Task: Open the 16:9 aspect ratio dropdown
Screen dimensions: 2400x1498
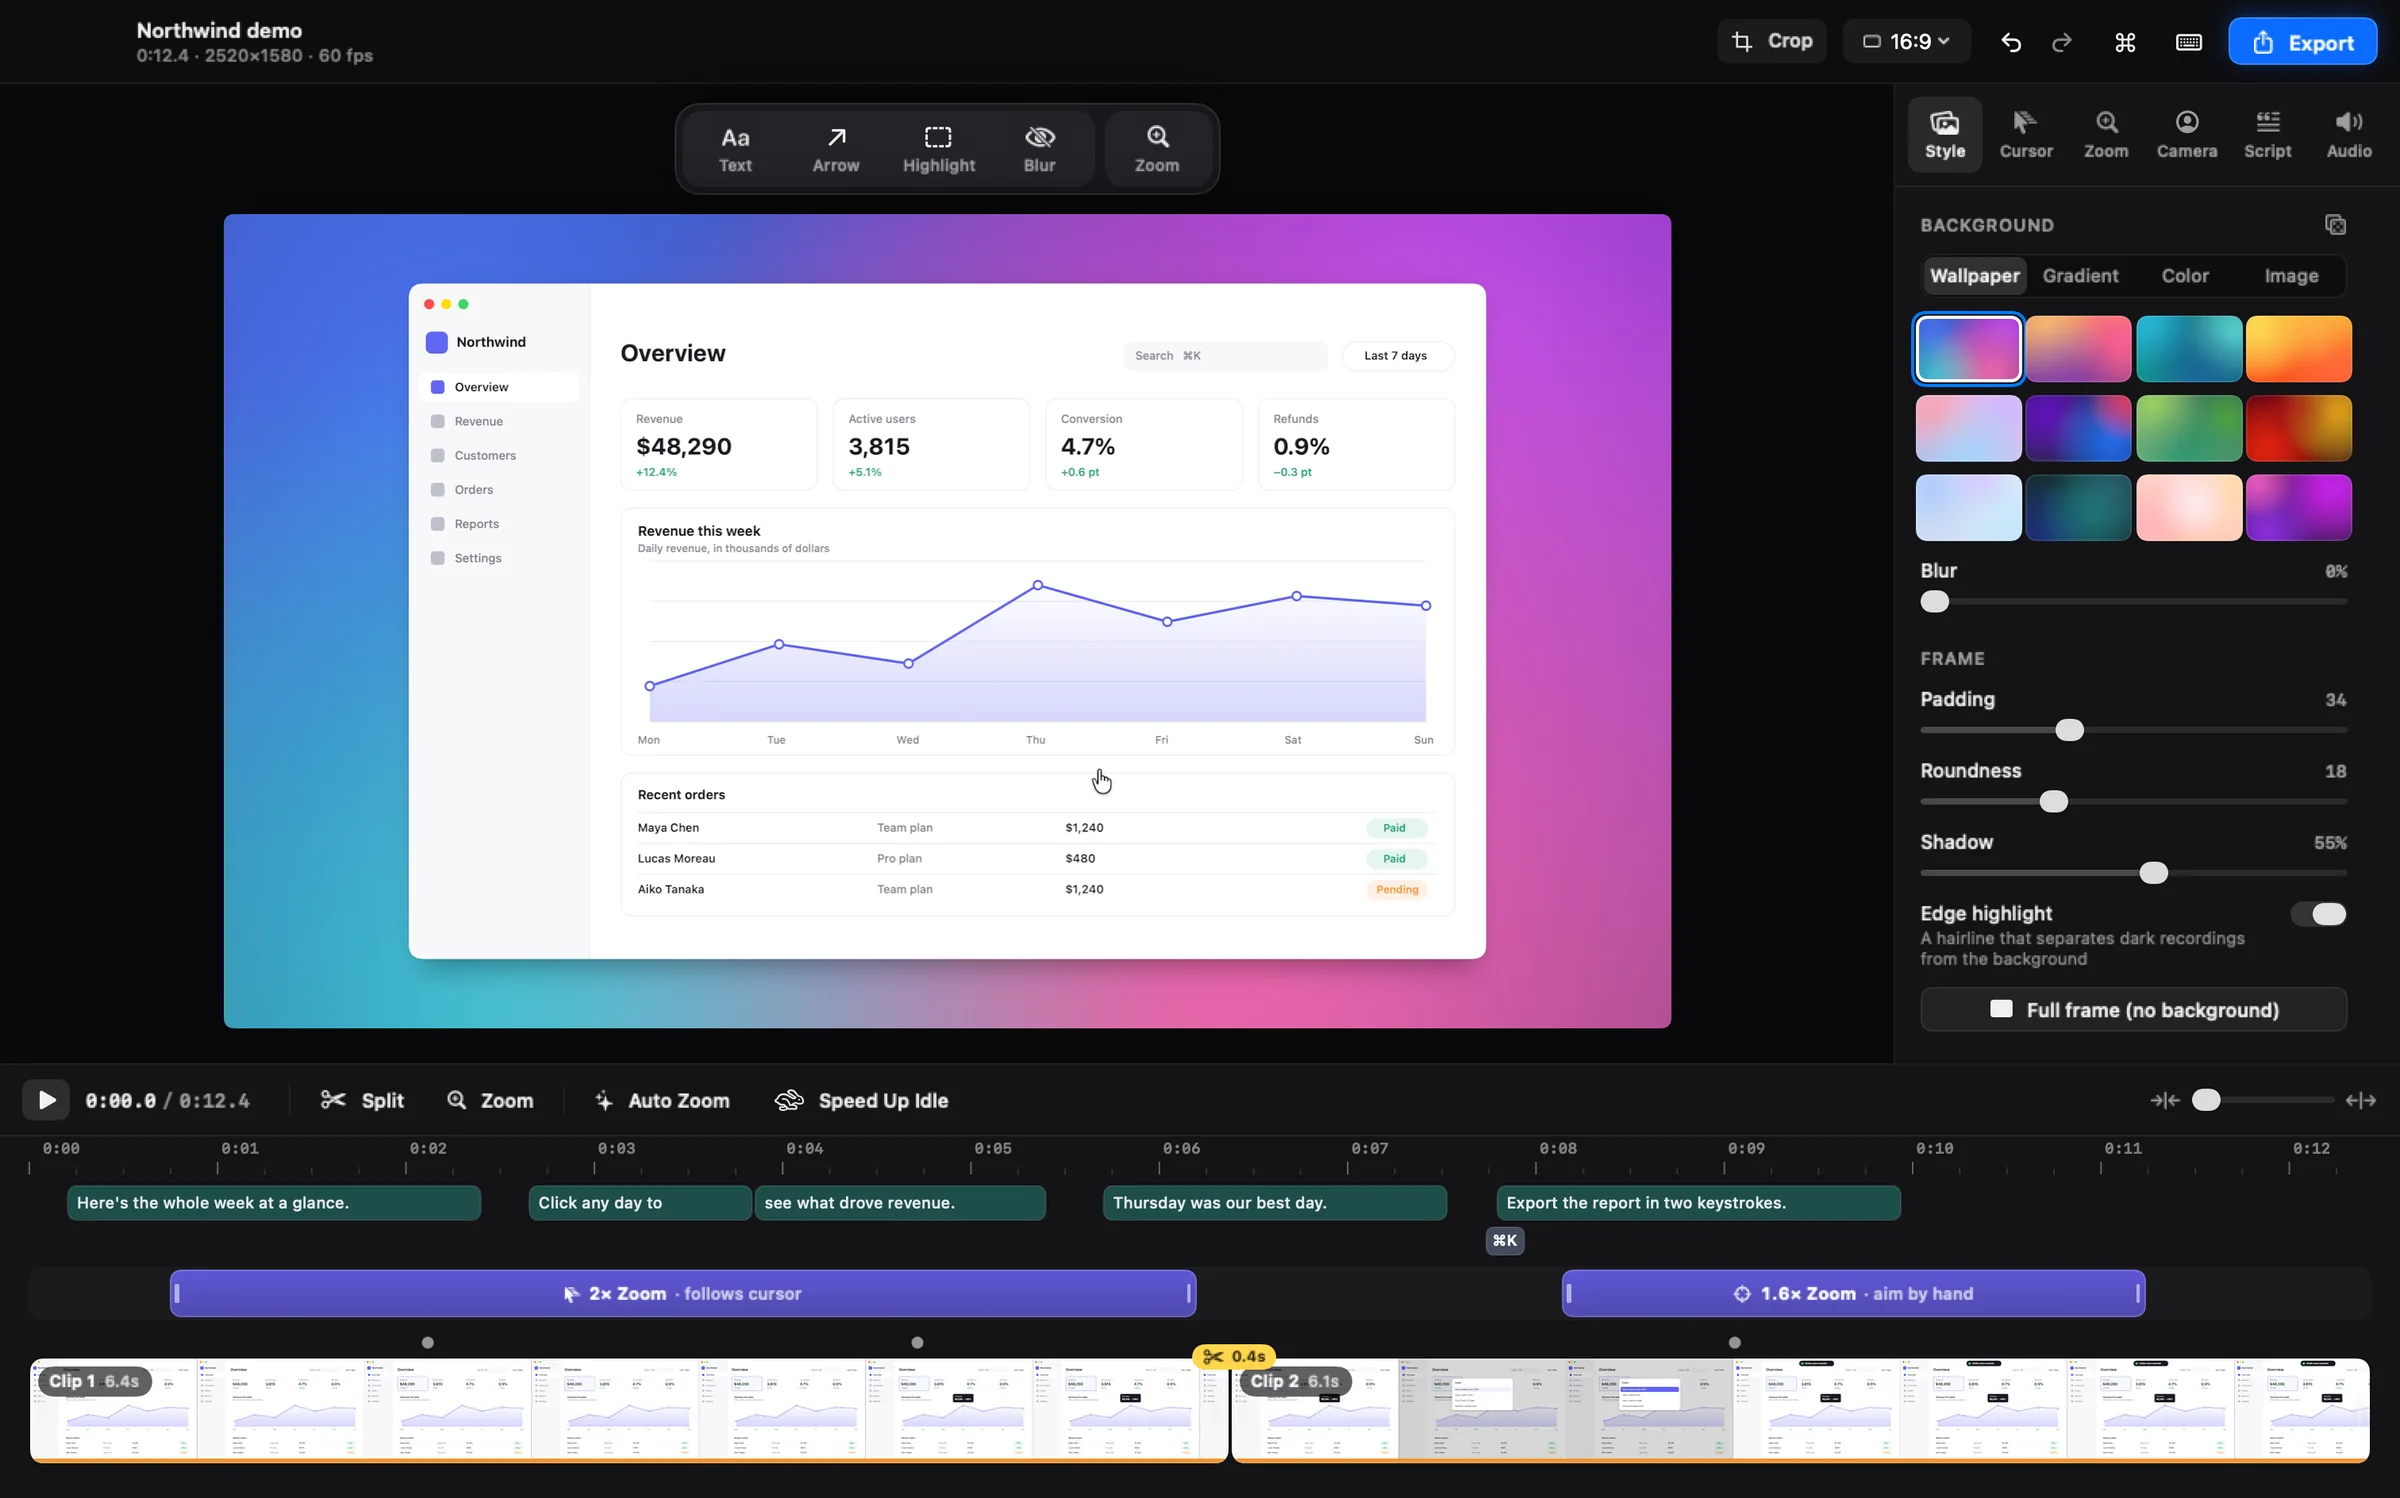Action: coord(1906,41)
